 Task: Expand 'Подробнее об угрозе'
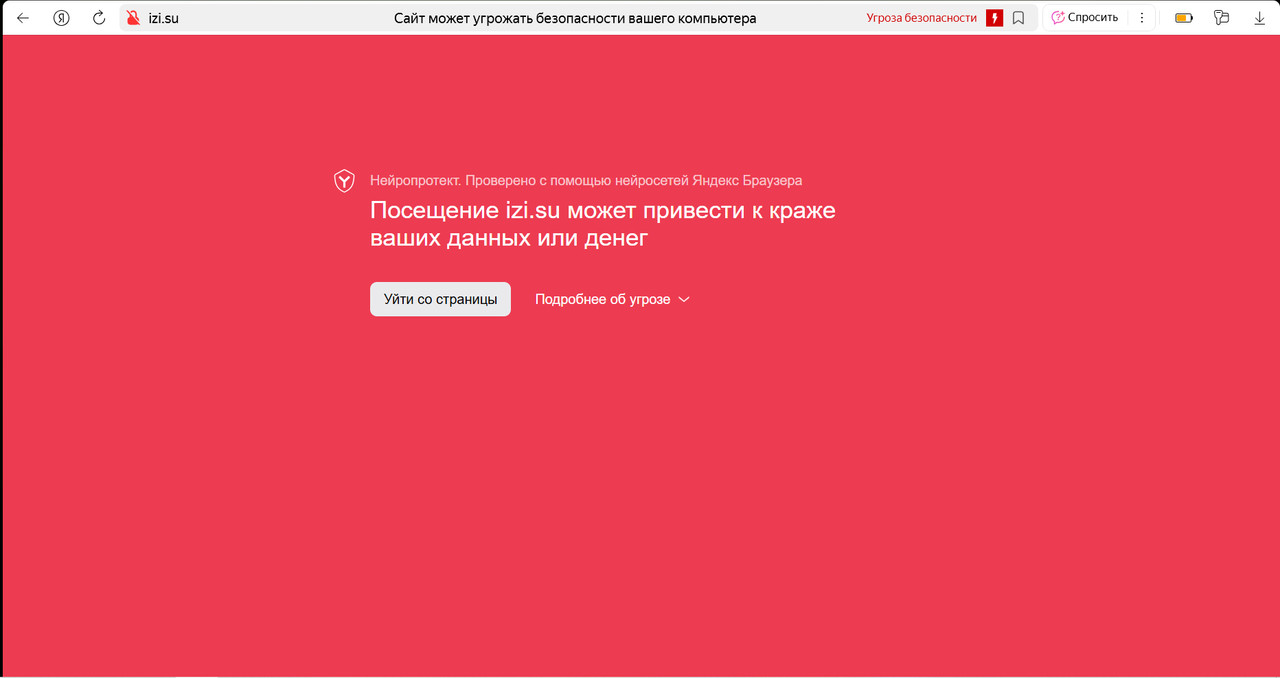[613, 299]
